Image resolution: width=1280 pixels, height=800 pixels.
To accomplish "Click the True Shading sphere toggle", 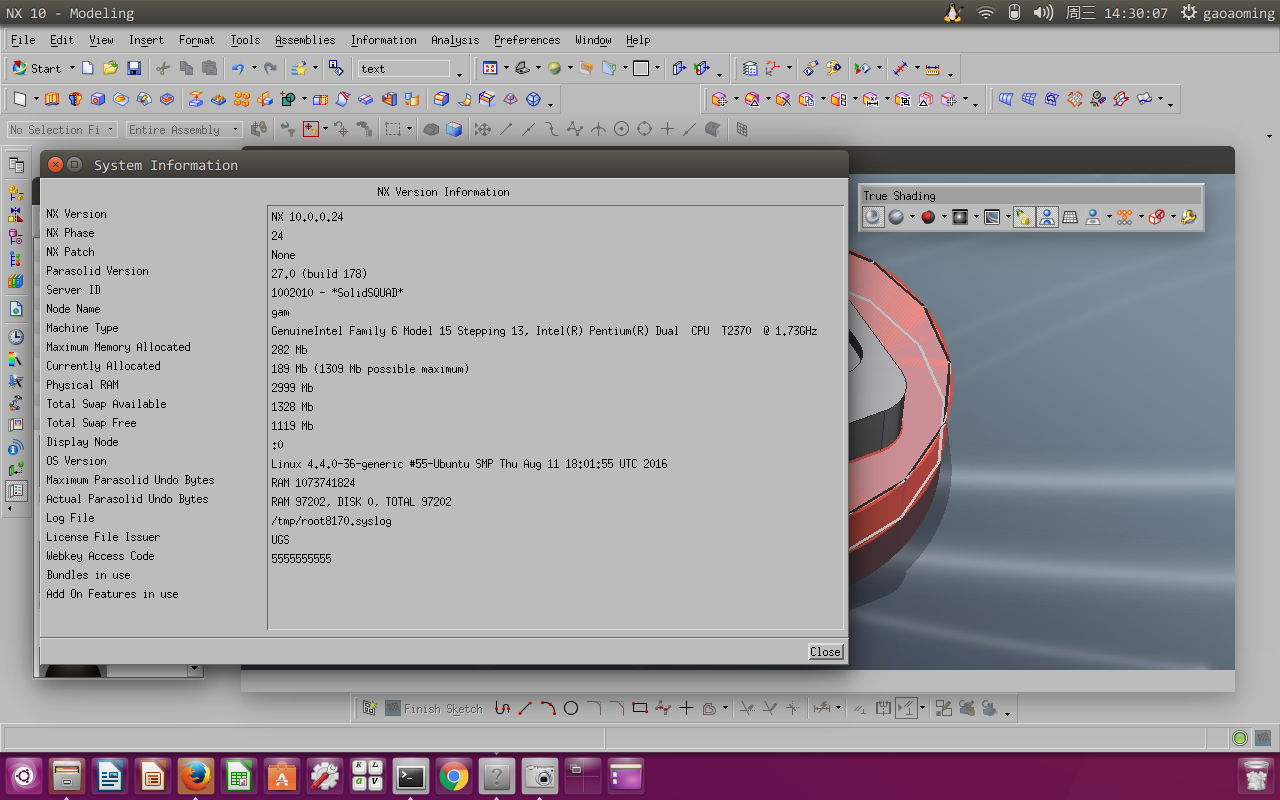I will click(x=873, y=216).
